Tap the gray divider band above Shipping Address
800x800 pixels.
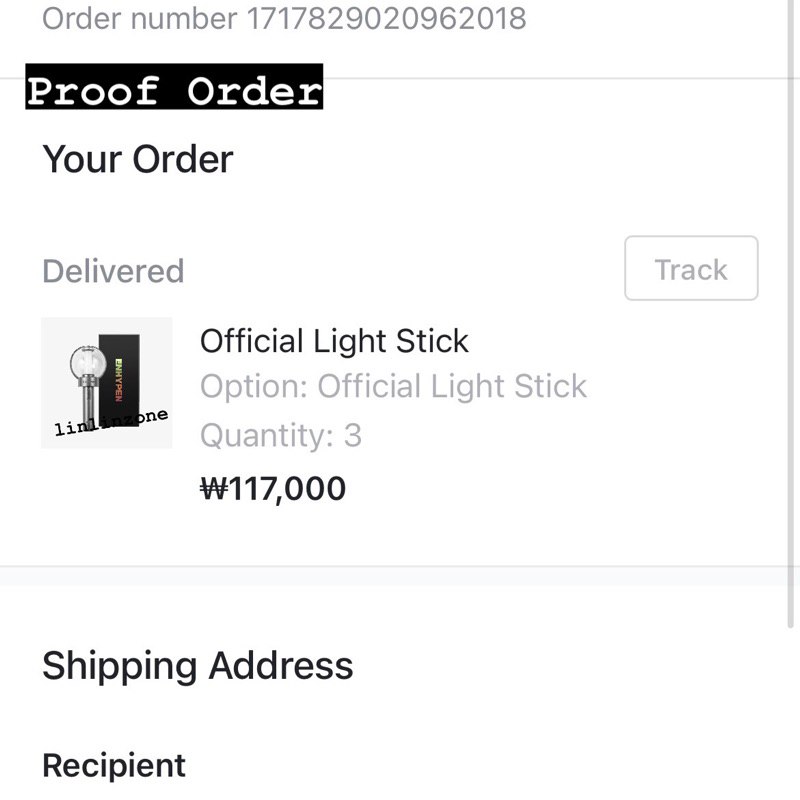coord(393,577)
